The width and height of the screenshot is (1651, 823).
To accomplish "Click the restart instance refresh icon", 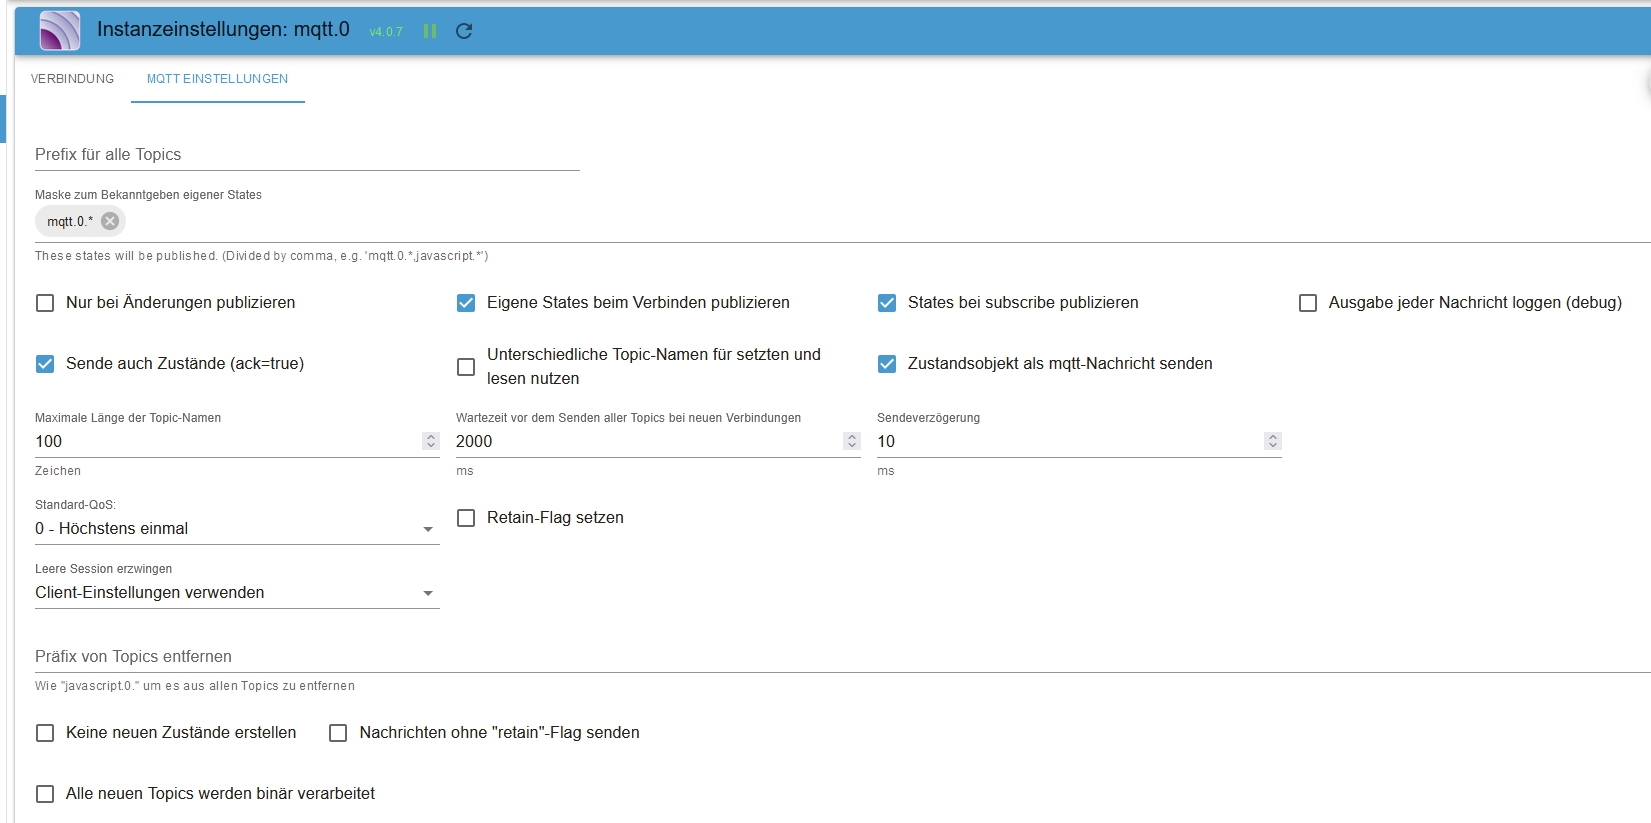I will coord(464,31).
